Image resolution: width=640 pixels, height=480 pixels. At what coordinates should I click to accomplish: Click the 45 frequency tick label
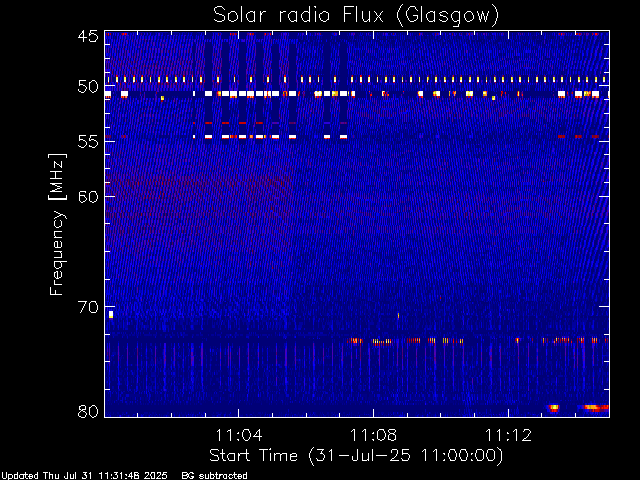(x=88, y=36)
